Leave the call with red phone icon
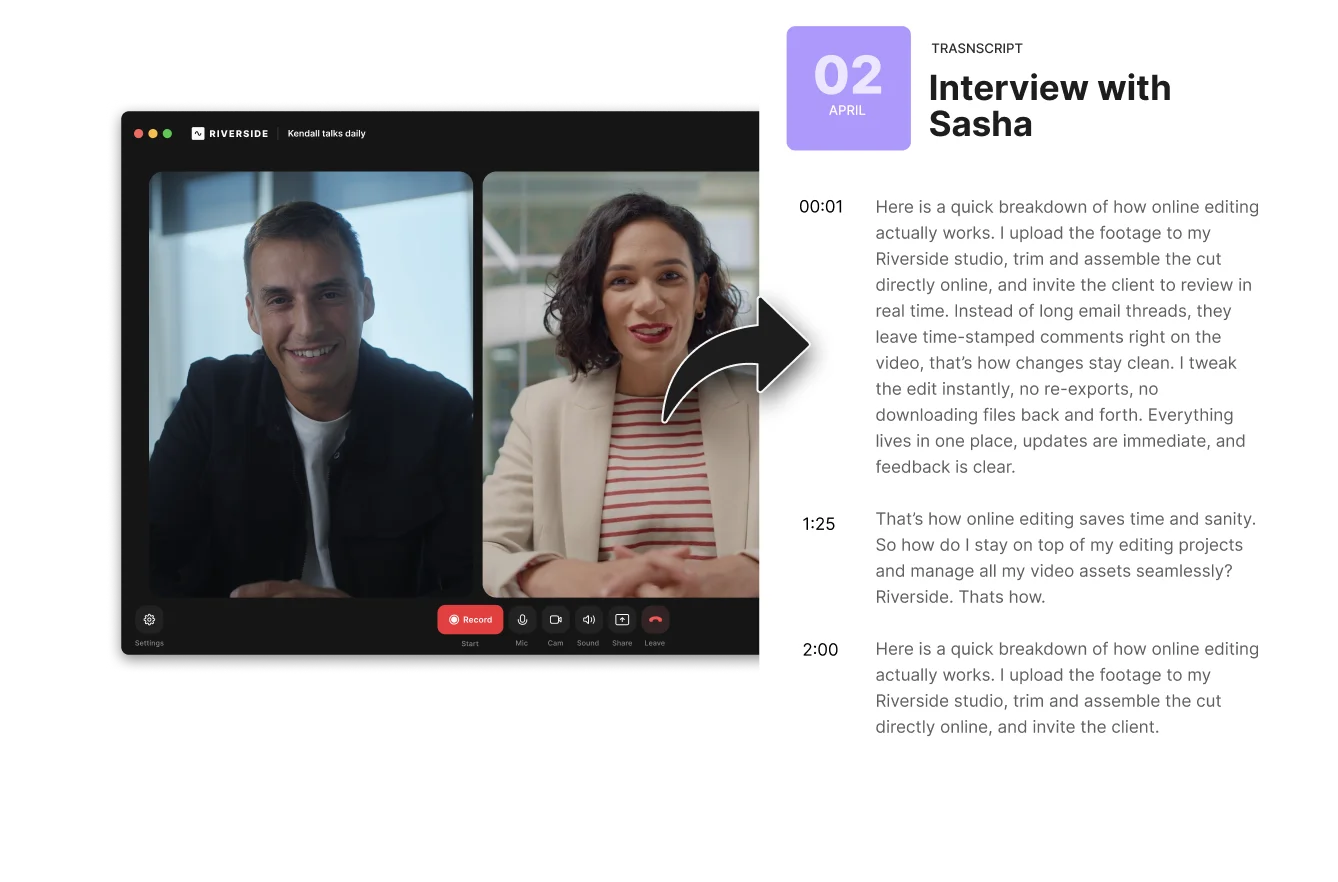The image size is (1338, 882). [655, 620]
